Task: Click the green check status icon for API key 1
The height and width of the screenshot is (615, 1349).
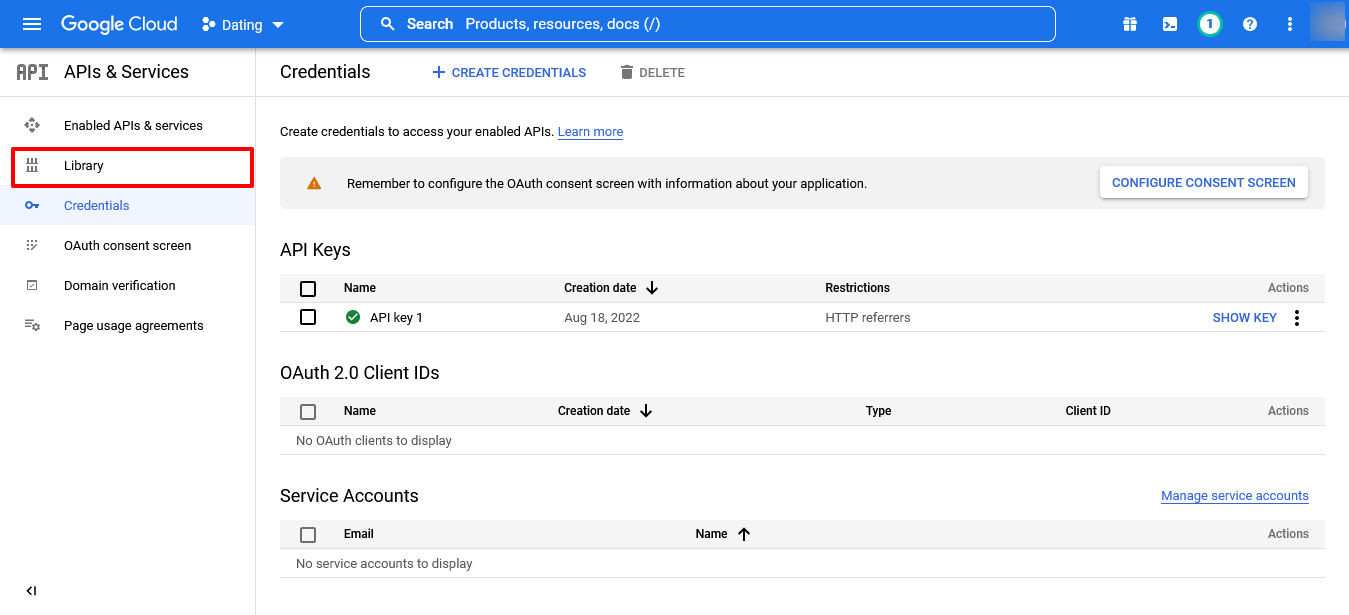Action: pos(353,317)
